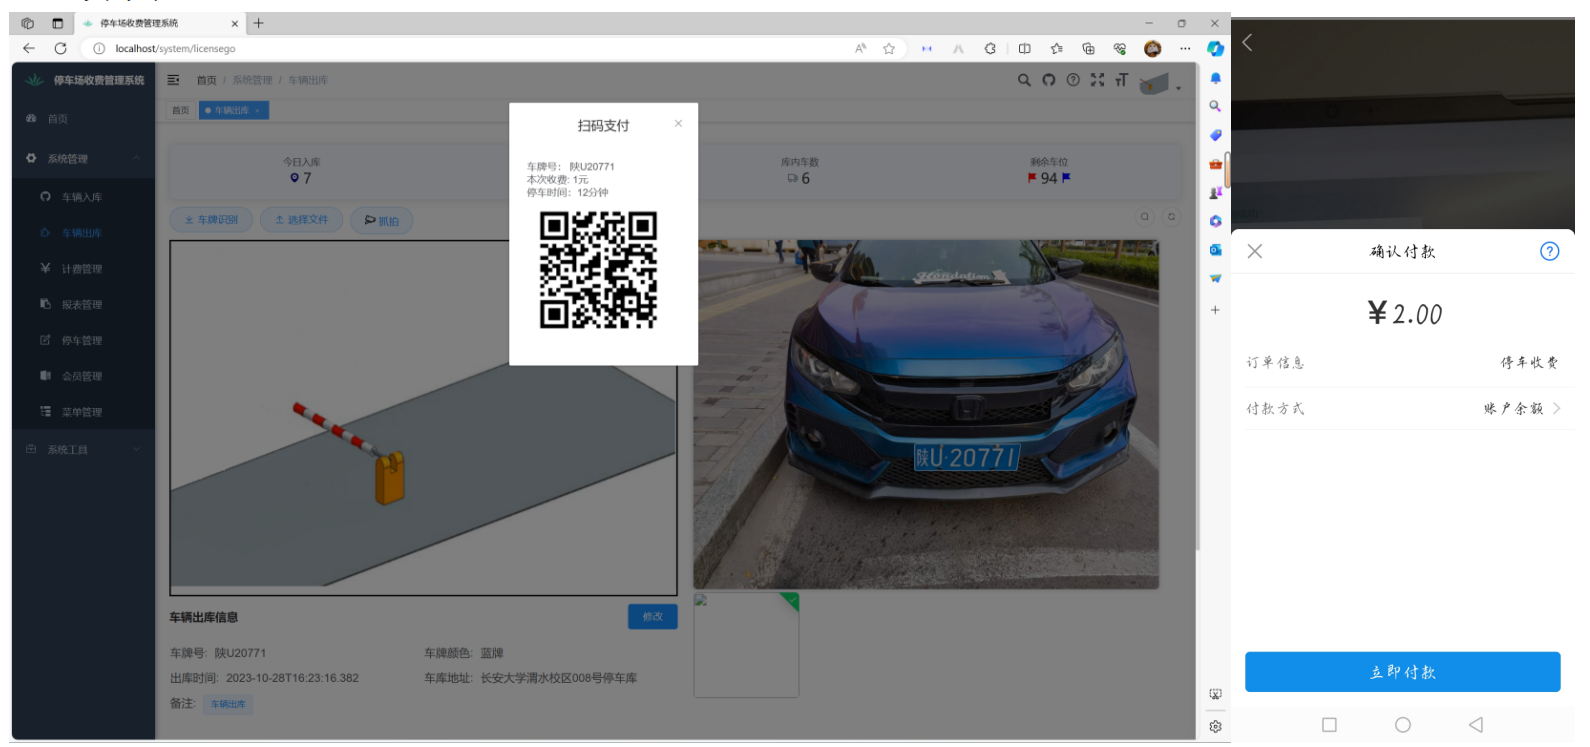Click the 首页 breadcrumb link
The width and height of the screenshot is (1590, 747).
pos(206,80)
